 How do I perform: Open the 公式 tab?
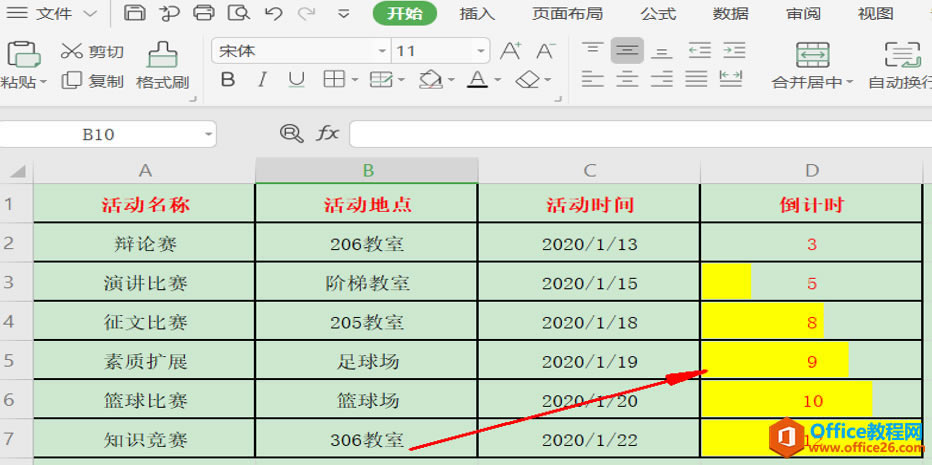click(x=658, y=13)
